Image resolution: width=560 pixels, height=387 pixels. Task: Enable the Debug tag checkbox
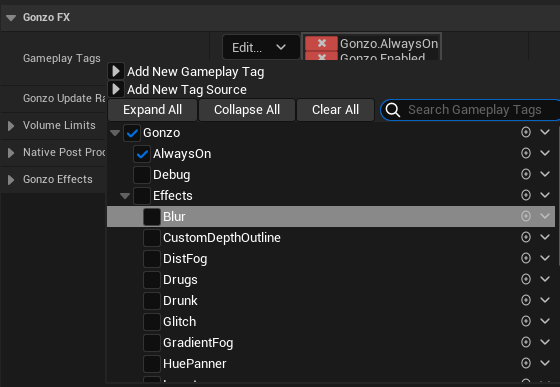(142, 175)
